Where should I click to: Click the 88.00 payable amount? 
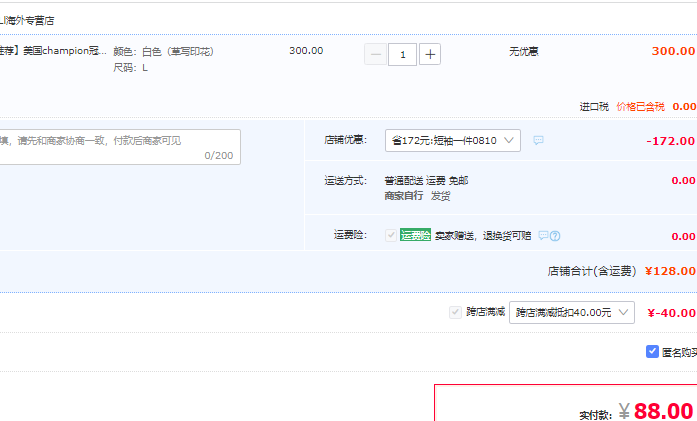point(664,411)
